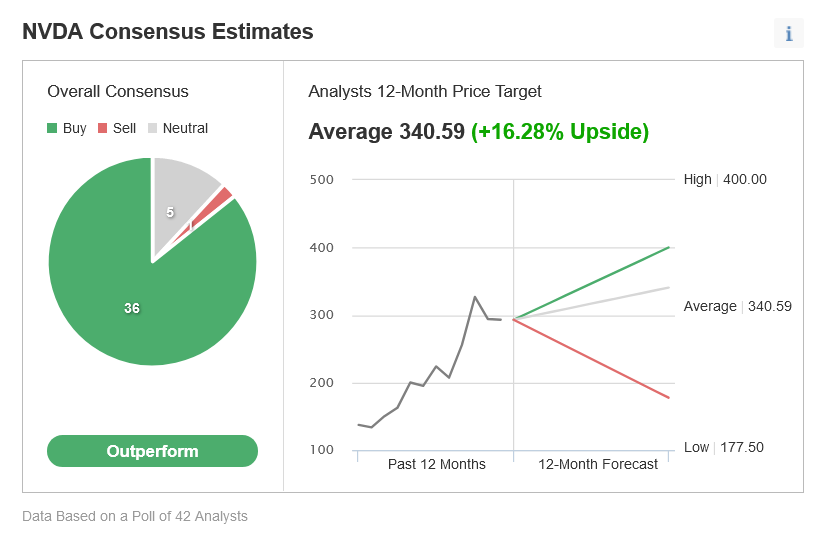Click the 12-Month Forecast axis label
This screenshot has height=537, width=821.
598,464
